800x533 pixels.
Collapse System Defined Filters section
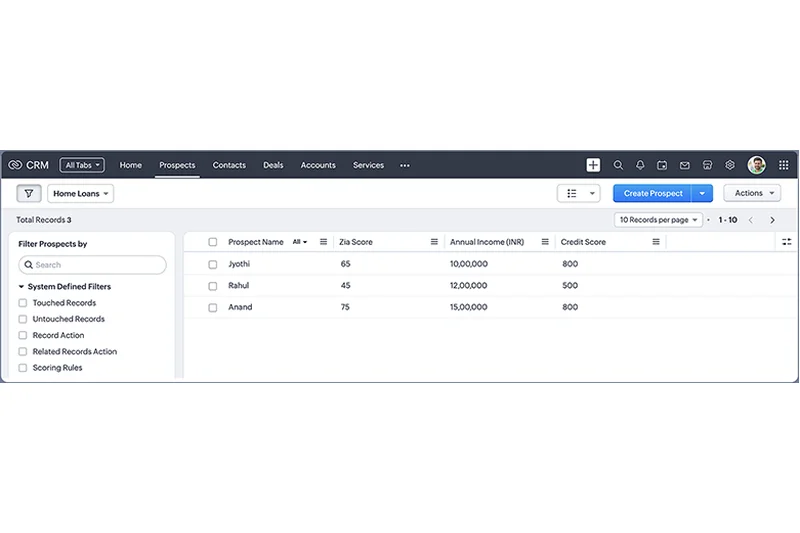tap(21, 287)
